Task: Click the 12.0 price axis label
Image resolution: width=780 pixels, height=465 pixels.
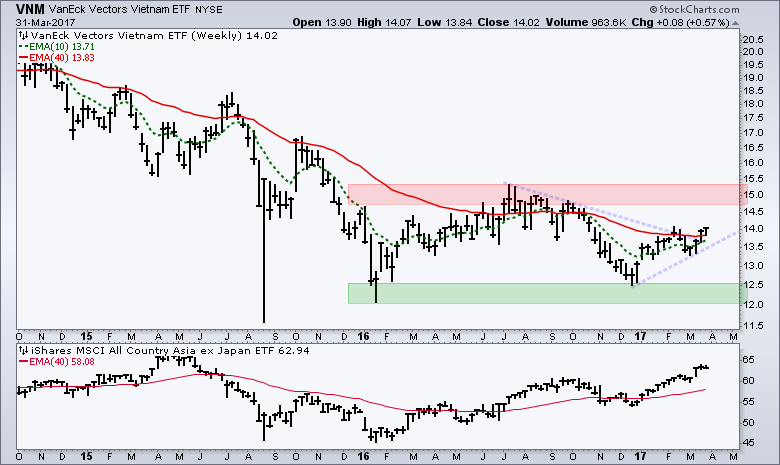Action: click(x=752, y=304)
